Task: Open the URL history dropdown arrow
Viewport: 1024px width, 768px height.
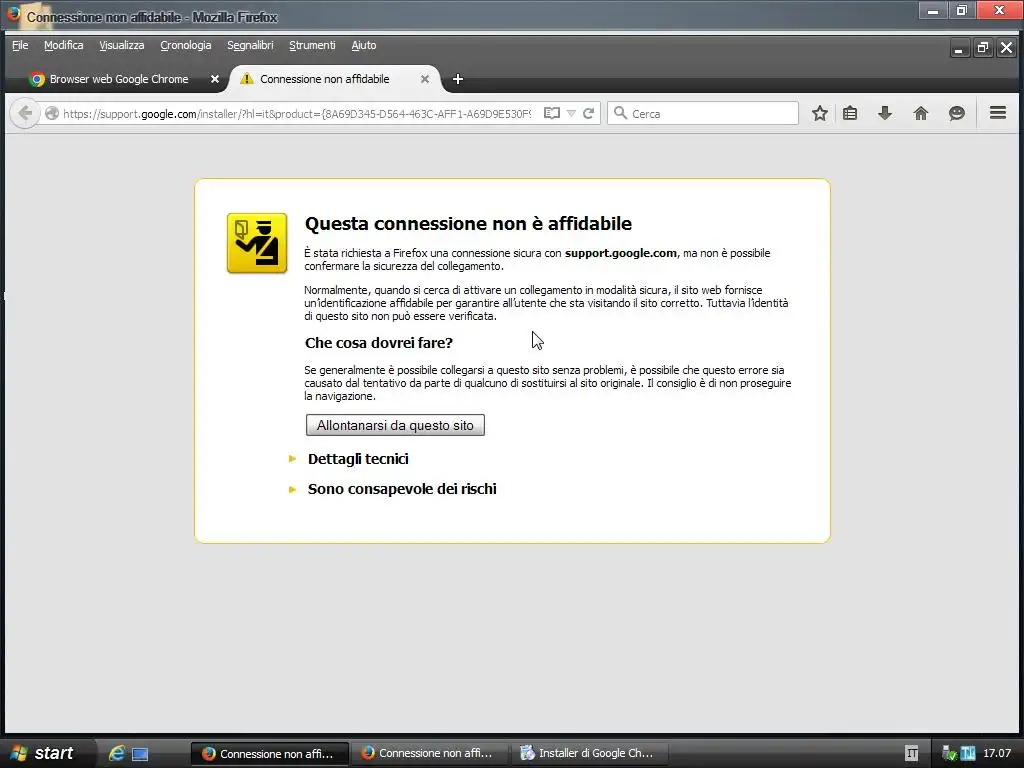Action: 571,114
